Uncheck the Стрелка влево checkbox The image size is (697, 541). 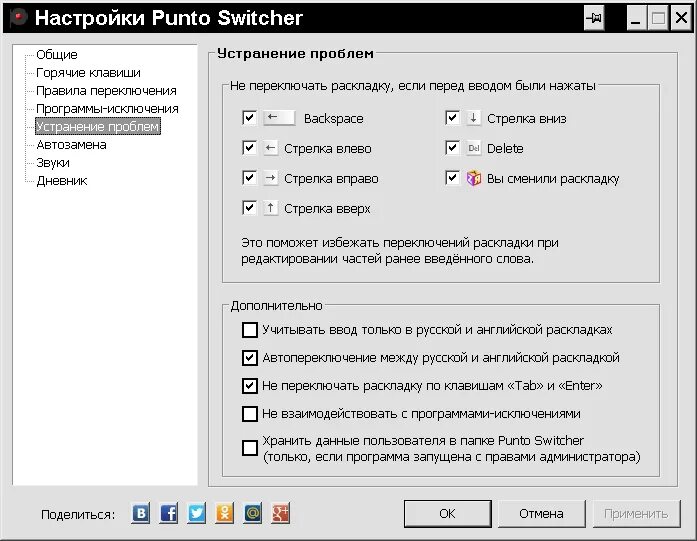[x=249, y=148]
